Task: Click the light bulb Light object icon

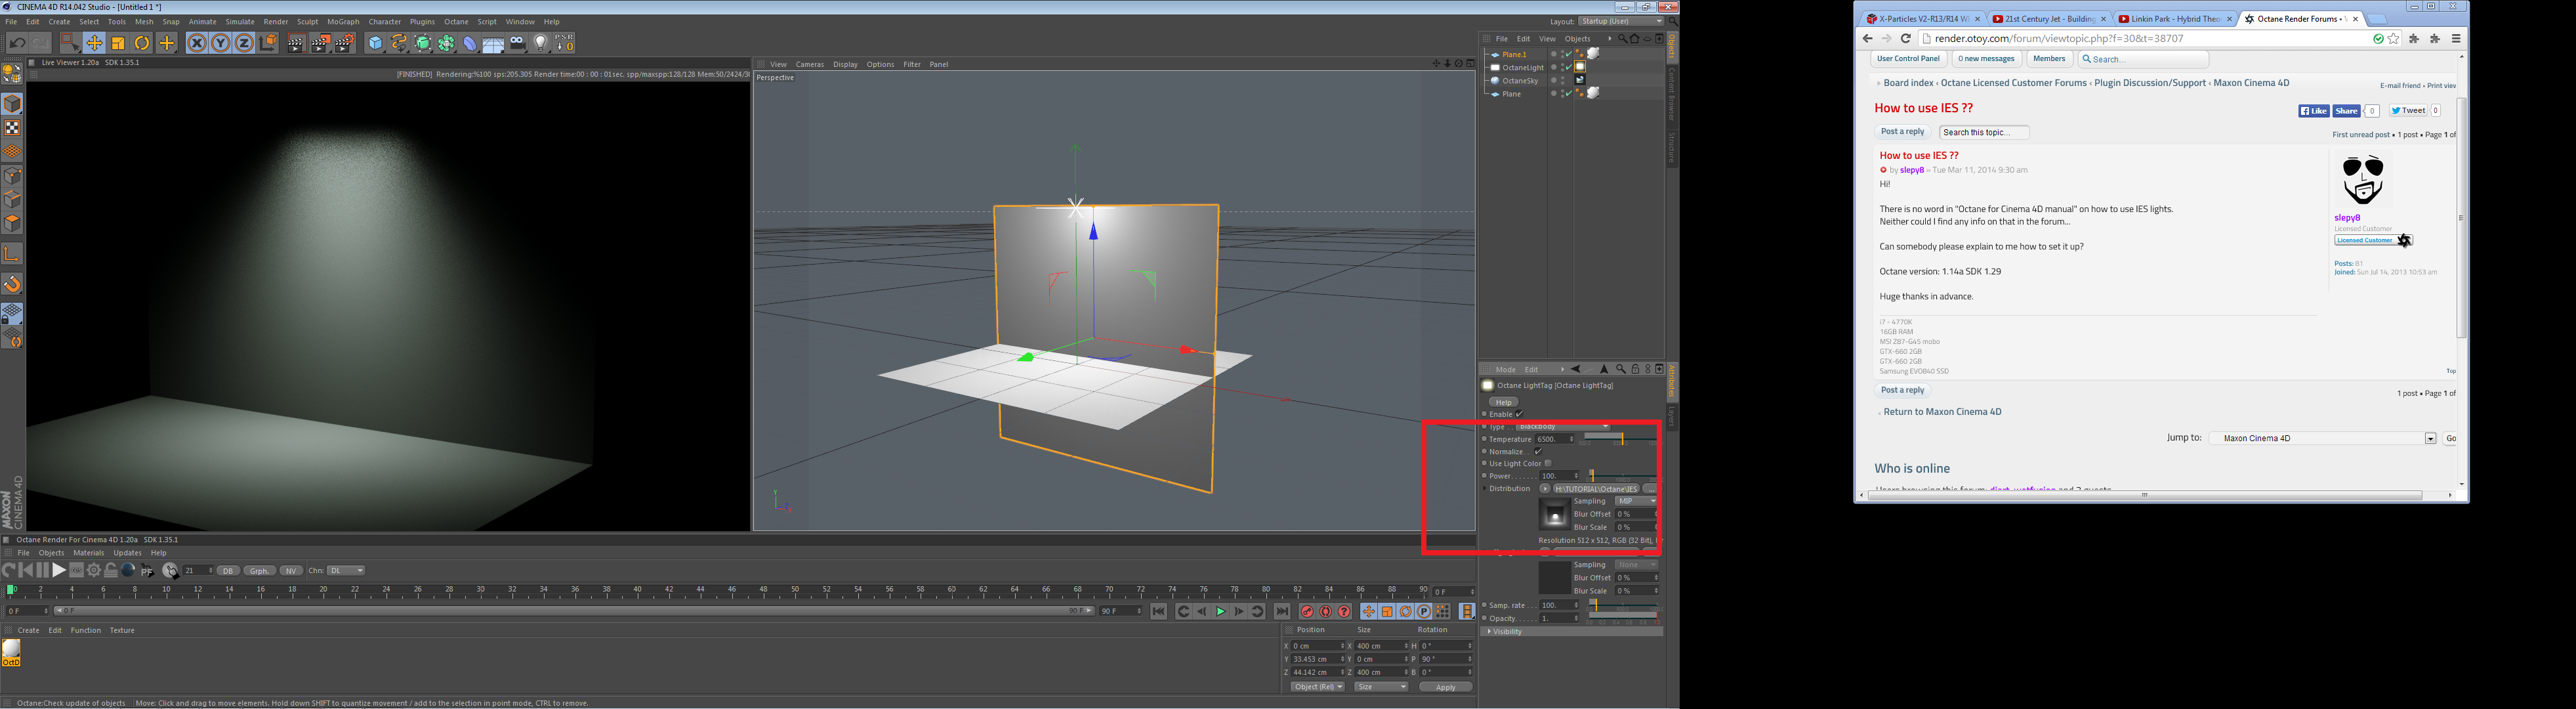Action: 541,43
